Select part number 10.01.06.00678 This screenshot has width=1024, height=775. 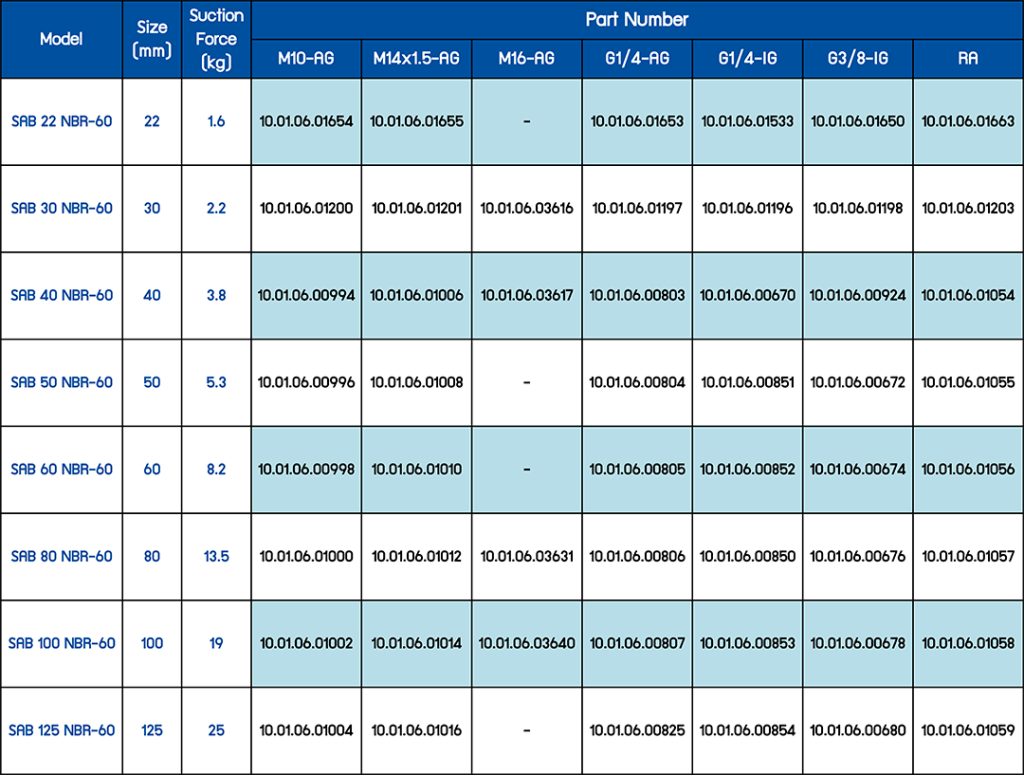[857, 643]
